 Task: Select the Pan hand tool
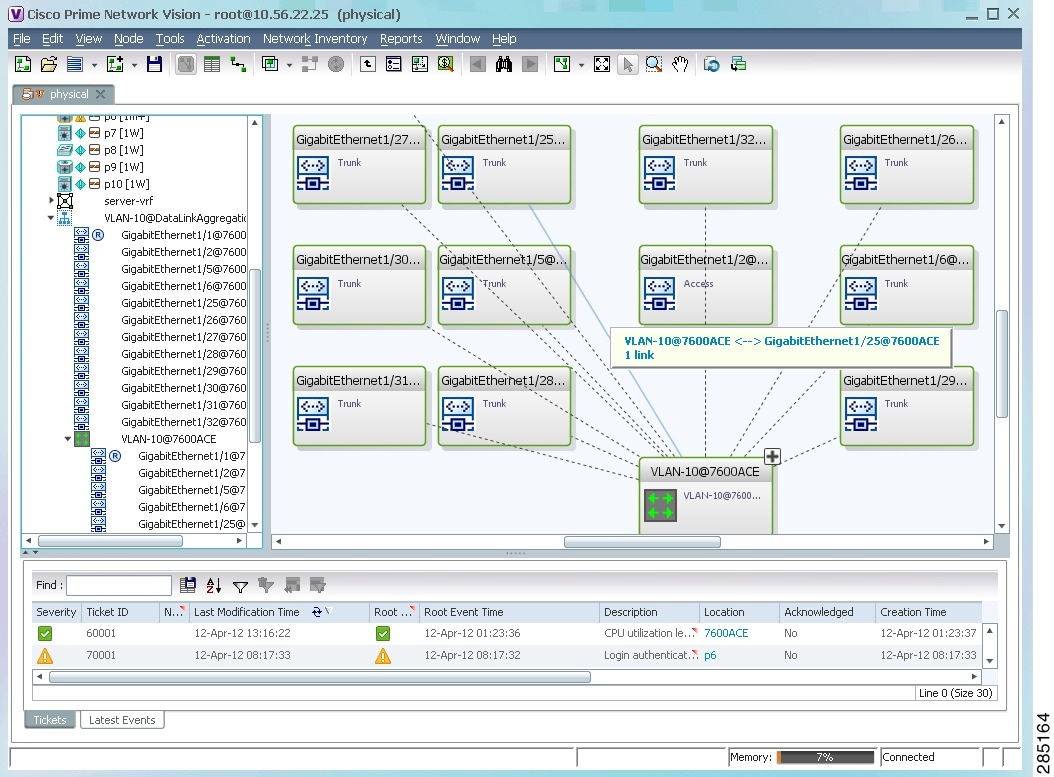click(680, 65)
